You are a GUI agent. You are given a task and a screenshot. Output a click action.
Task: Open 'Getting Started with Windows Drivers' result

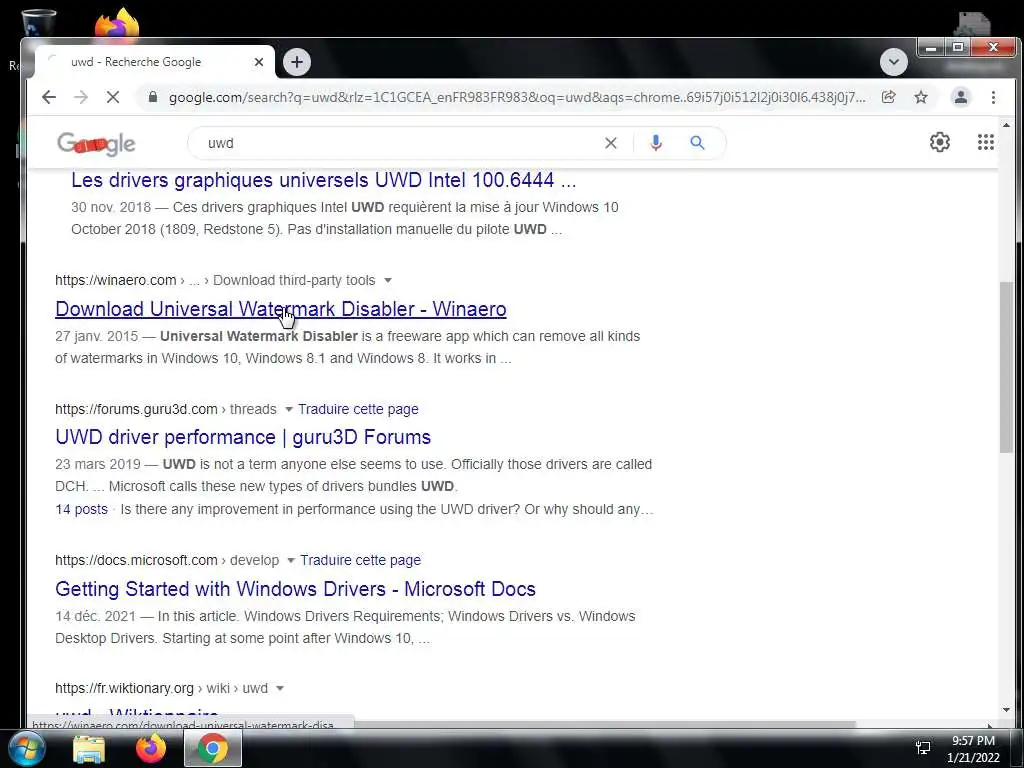295,589
